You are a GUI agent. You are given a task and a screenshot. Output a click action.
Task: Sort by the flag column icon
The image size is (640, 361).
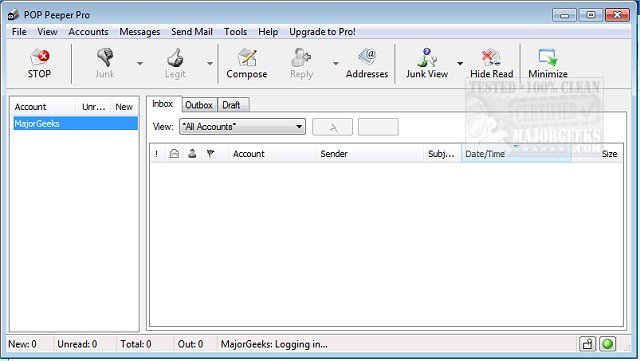pos(210,154)
